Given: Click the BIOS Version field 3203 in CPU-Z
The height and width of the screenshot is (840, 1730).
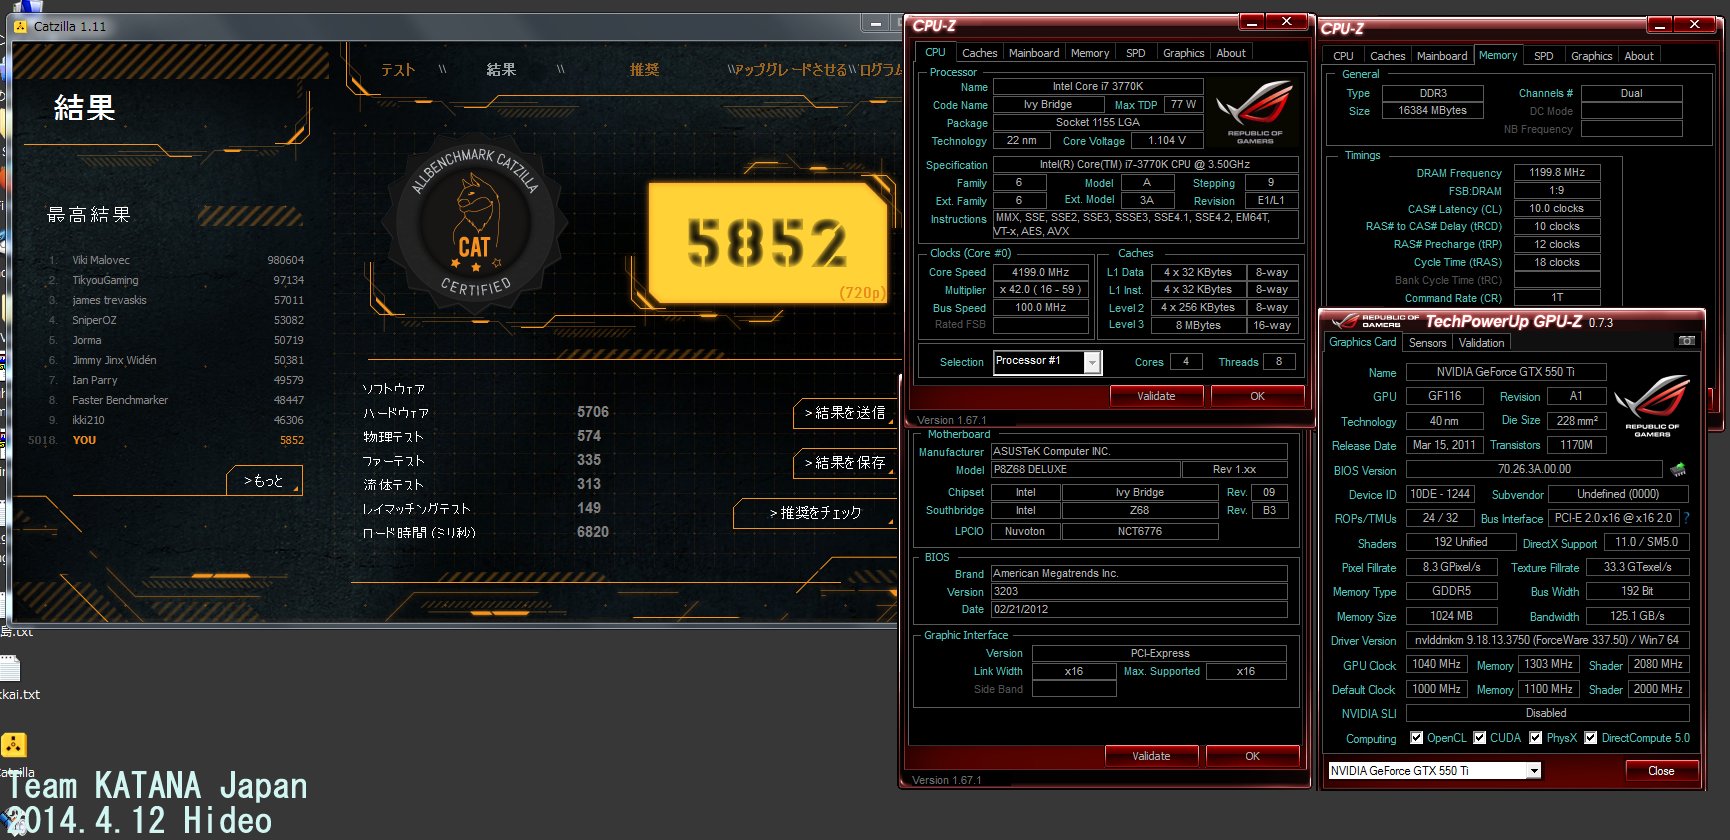Looking at the screenshot, I should click(1138, 592).
